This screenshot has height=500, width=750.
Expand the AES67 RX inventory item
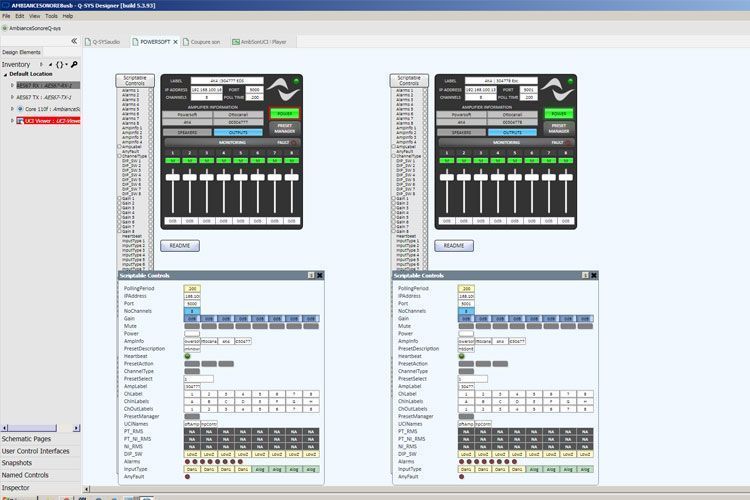(12, 85)
